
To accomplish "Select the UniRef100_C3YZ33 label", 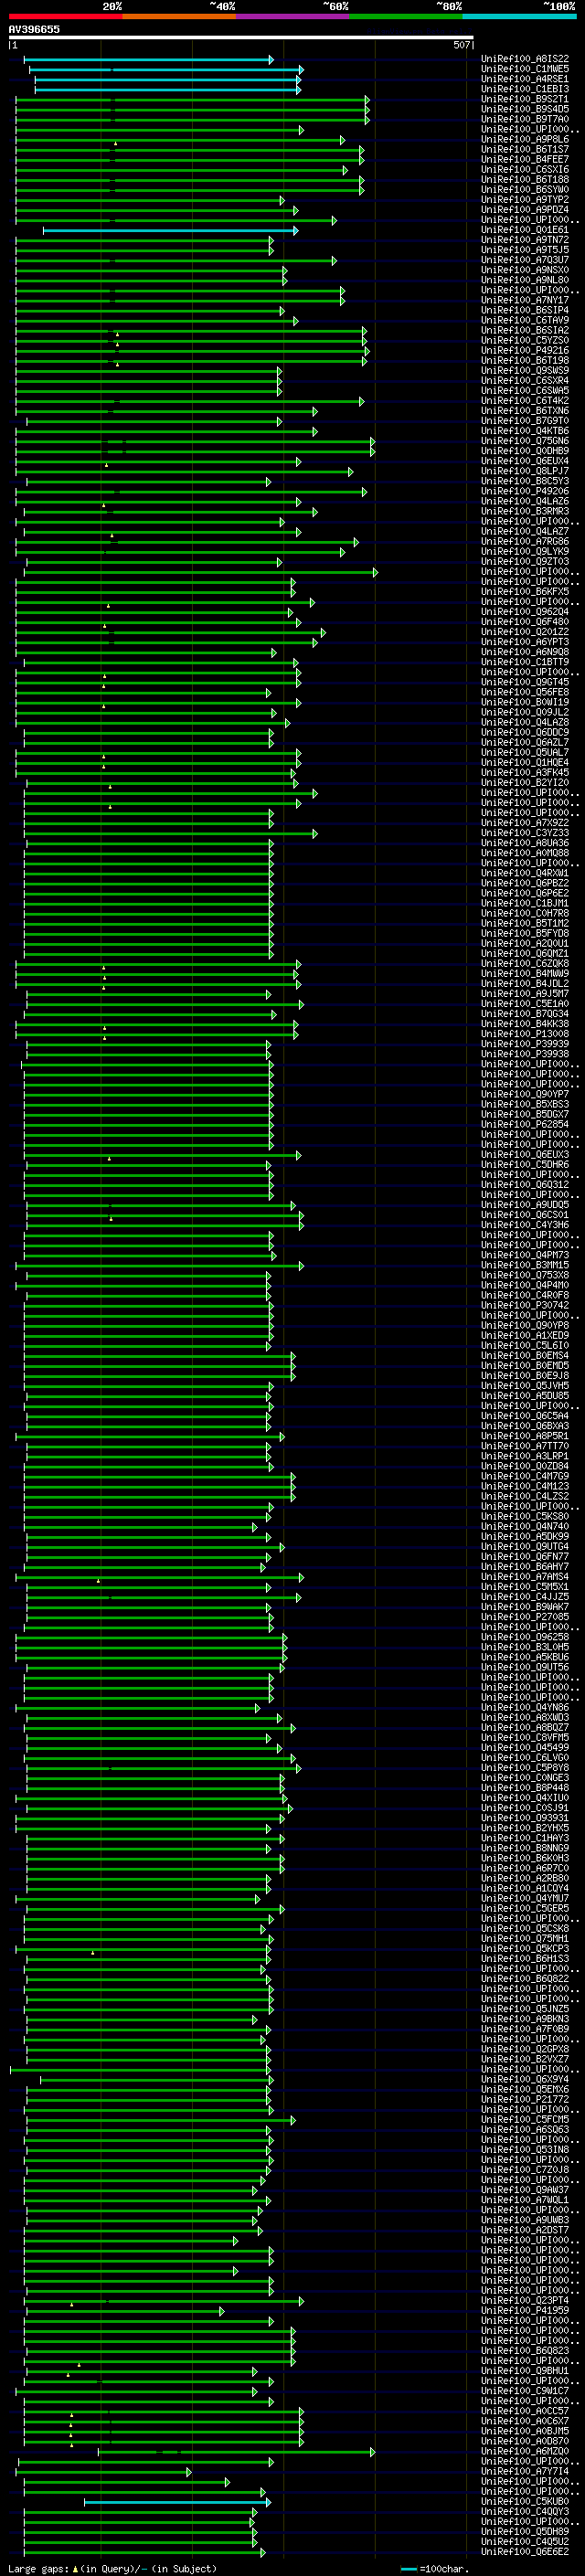I will pyautogui.click(x=525, y=834).
